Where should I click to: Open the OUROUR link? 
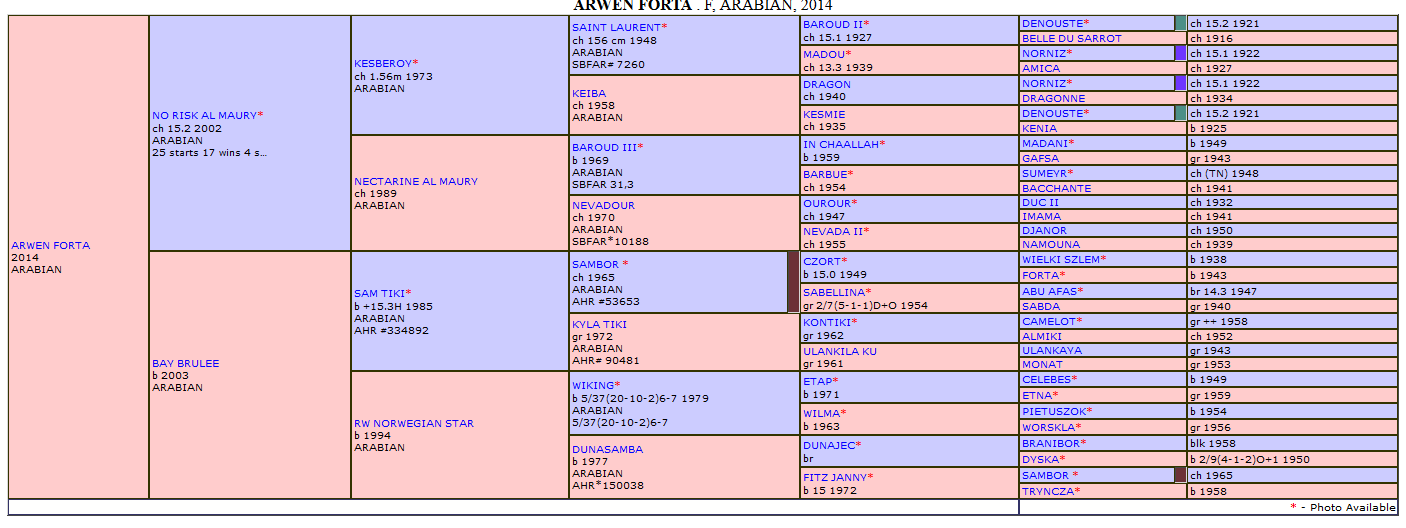tap(827, 204)
